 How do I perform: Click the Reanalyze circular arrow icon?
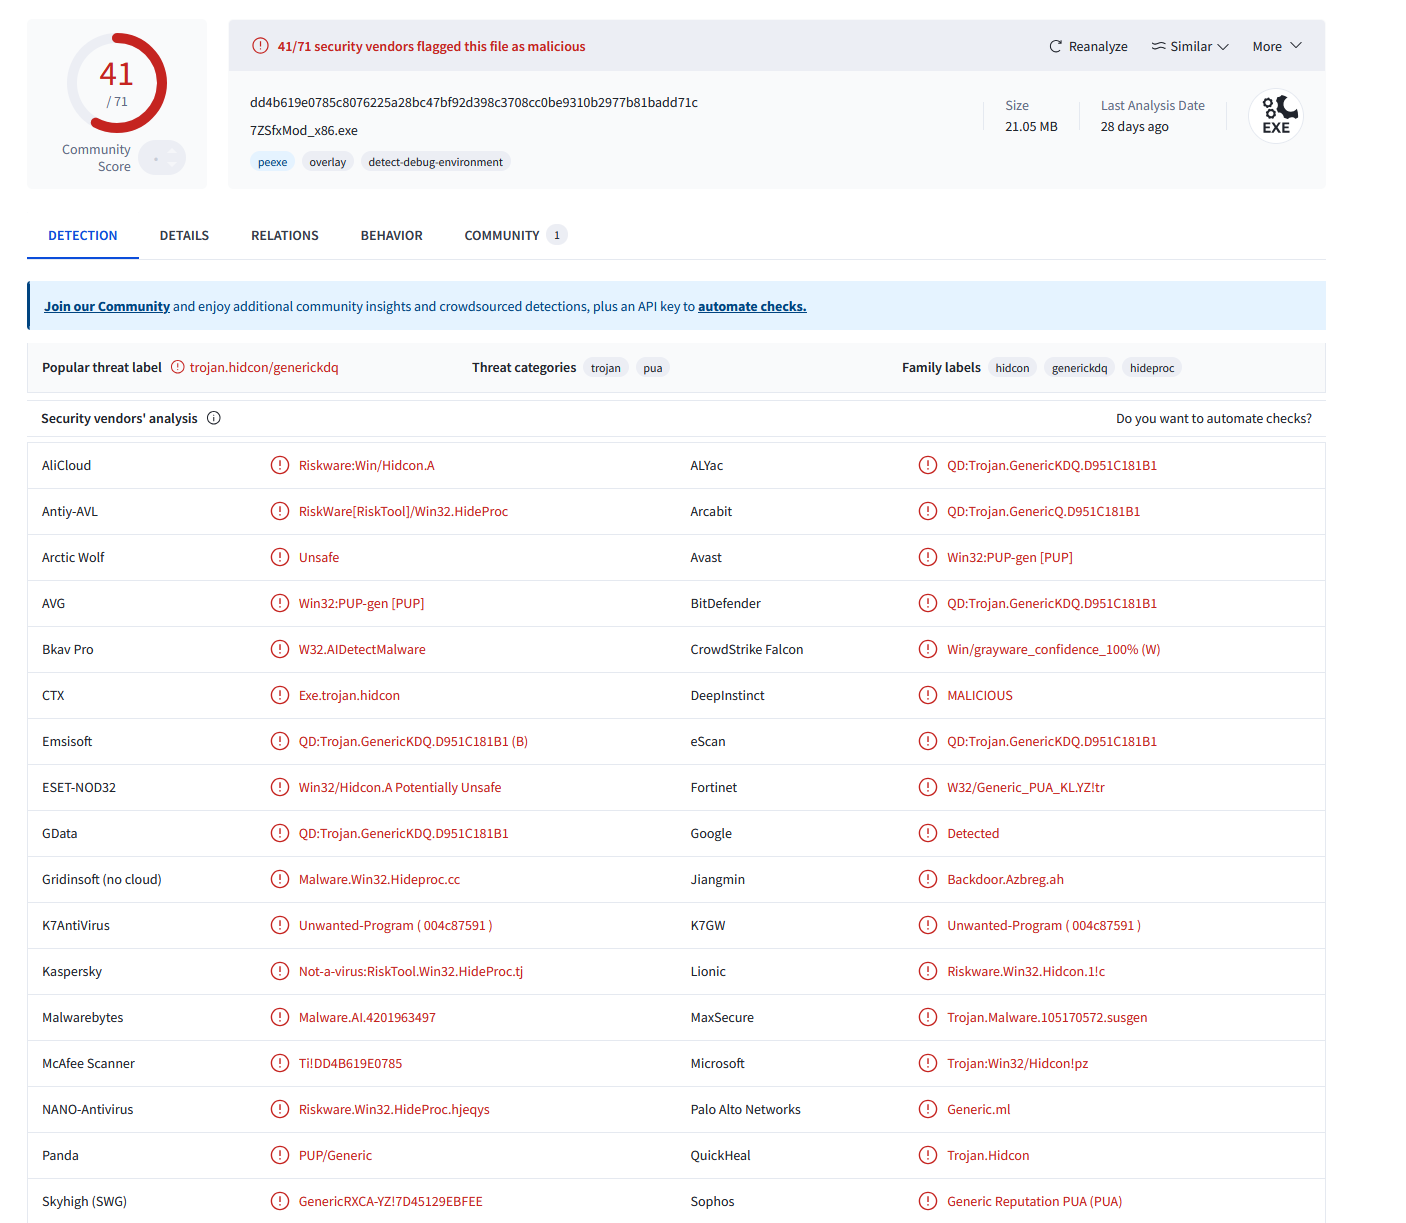pyautogui.click(x=1055, y=47)
